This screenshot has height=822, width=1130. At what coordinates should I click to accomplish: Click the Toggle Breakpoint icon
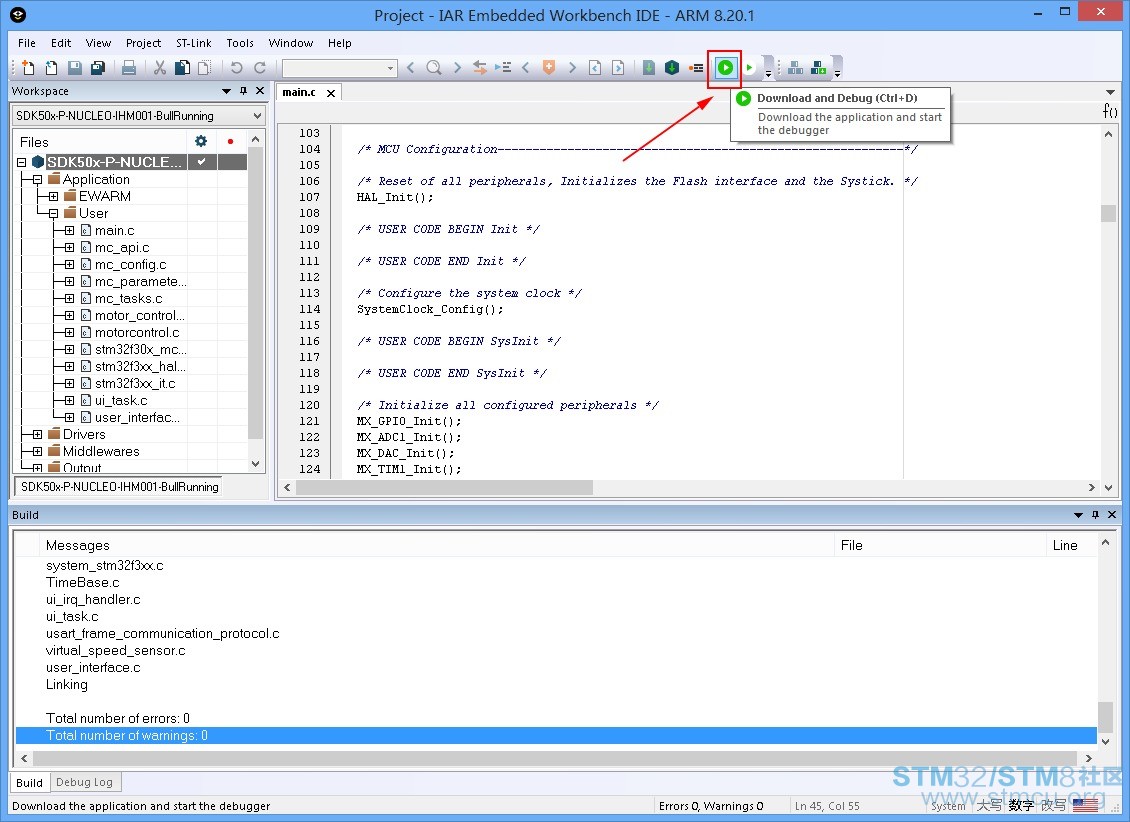[695, 68]
